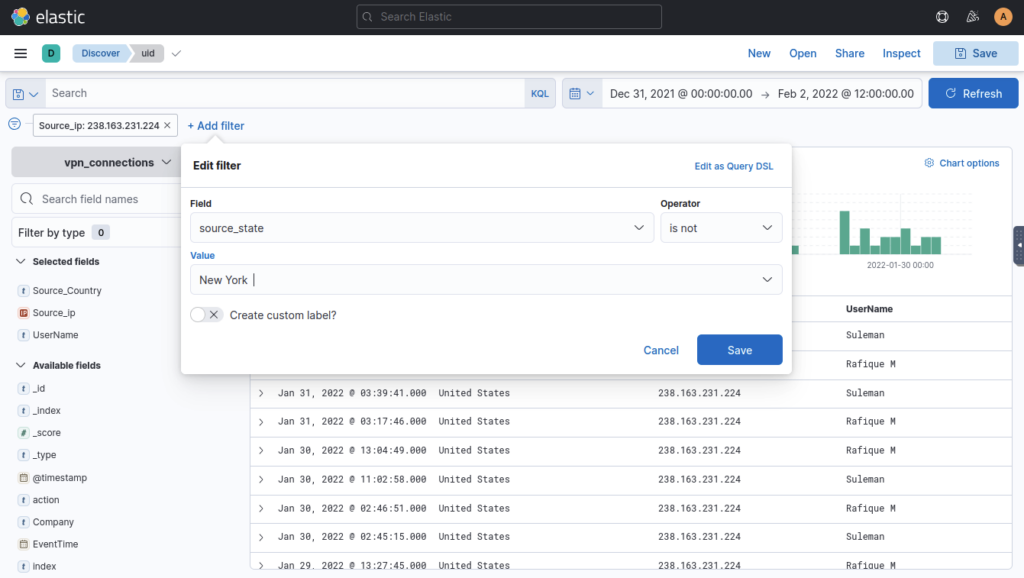This screenshot has width=1024, height=578.
Task: Collapse the Available fields section
Action: 20,365
